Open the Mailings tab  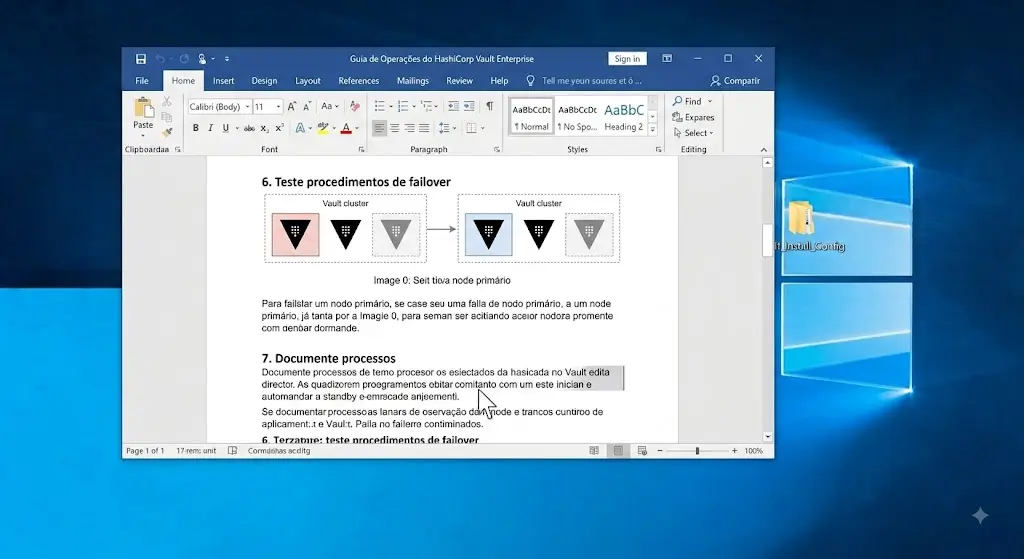pos(413,81)
